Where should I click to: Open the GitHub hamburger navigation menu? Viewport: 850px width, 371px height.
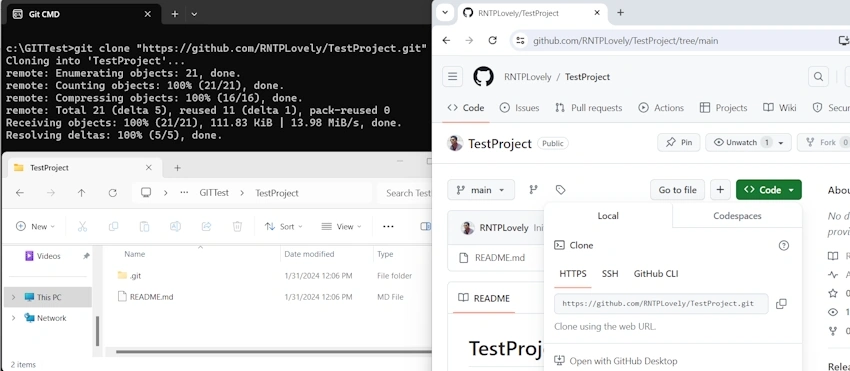[x=453, y=76]
